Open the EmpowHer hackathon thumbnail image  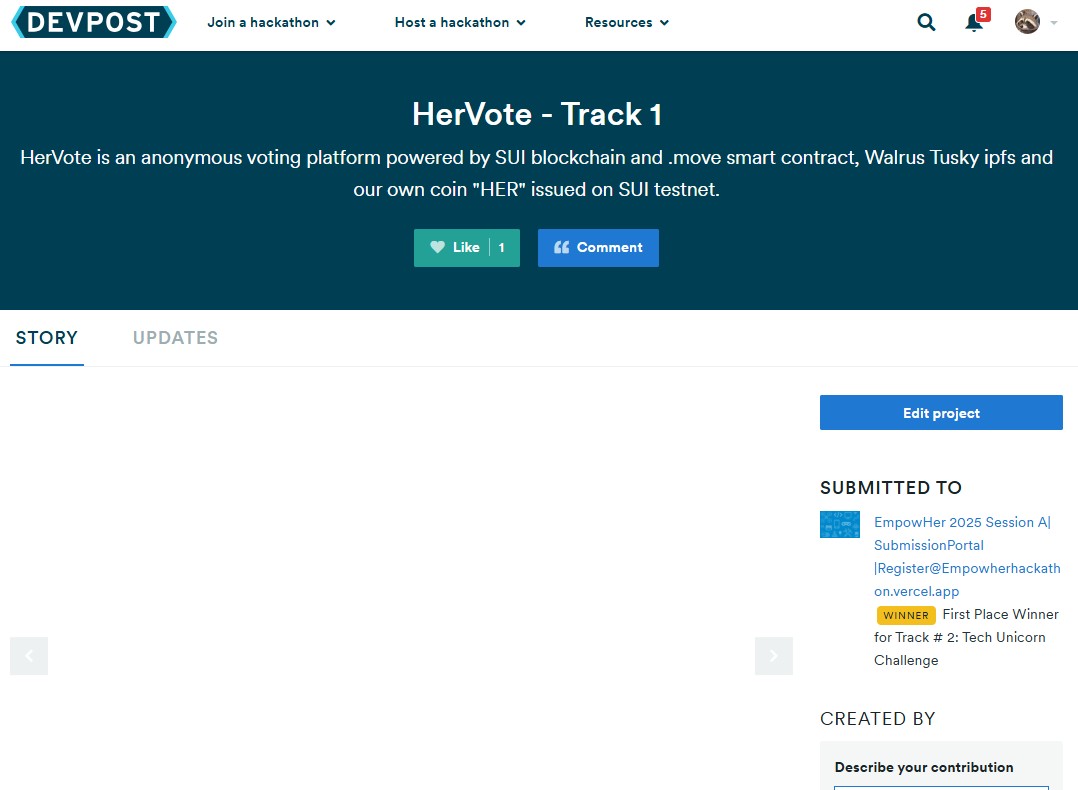(839, 525)
